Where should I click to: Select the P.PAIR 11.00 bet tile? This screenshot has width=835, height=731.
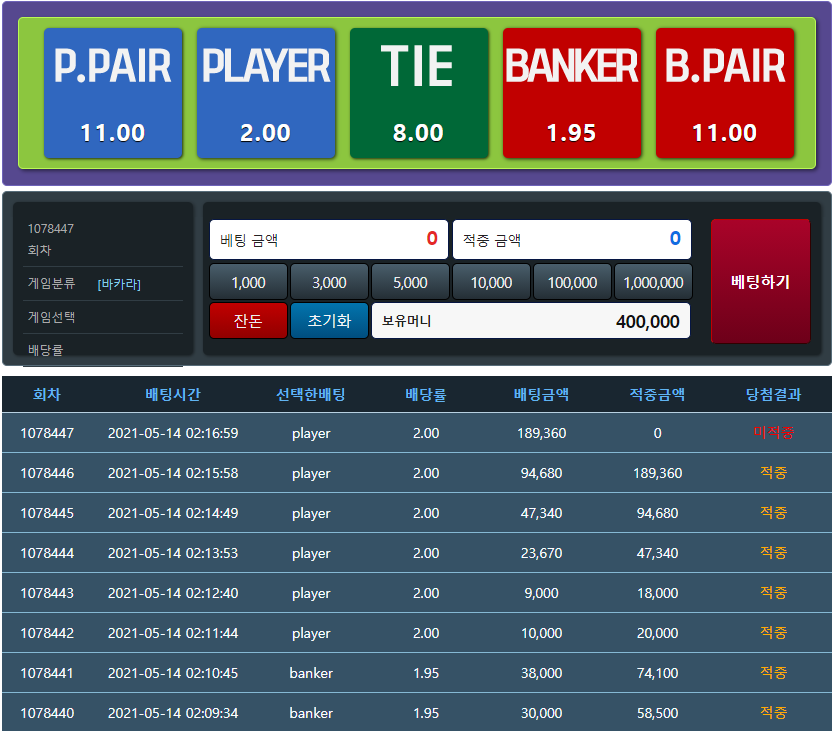coord(113,93)
